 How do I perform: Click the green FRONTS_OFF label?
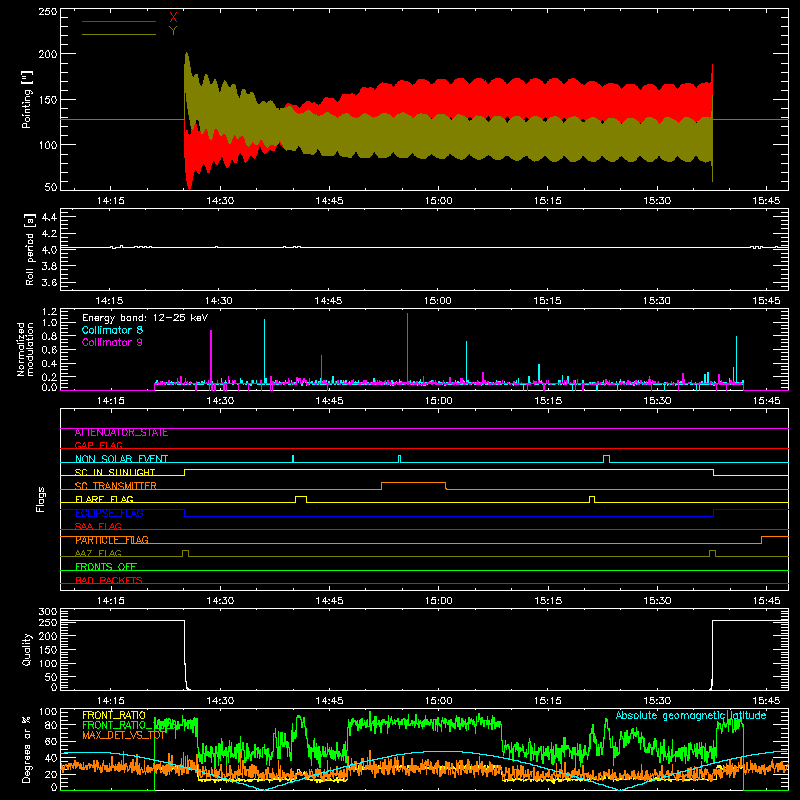pyautogui.click(x=106, y=567)
